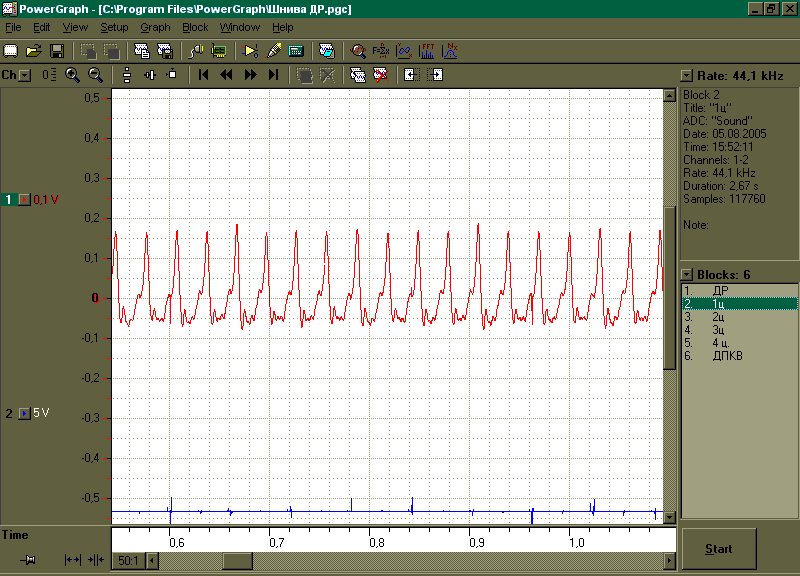Open the Block menu
Image resolution: width=800 pixels, height=576 pixels.
(x=195, y=28)
